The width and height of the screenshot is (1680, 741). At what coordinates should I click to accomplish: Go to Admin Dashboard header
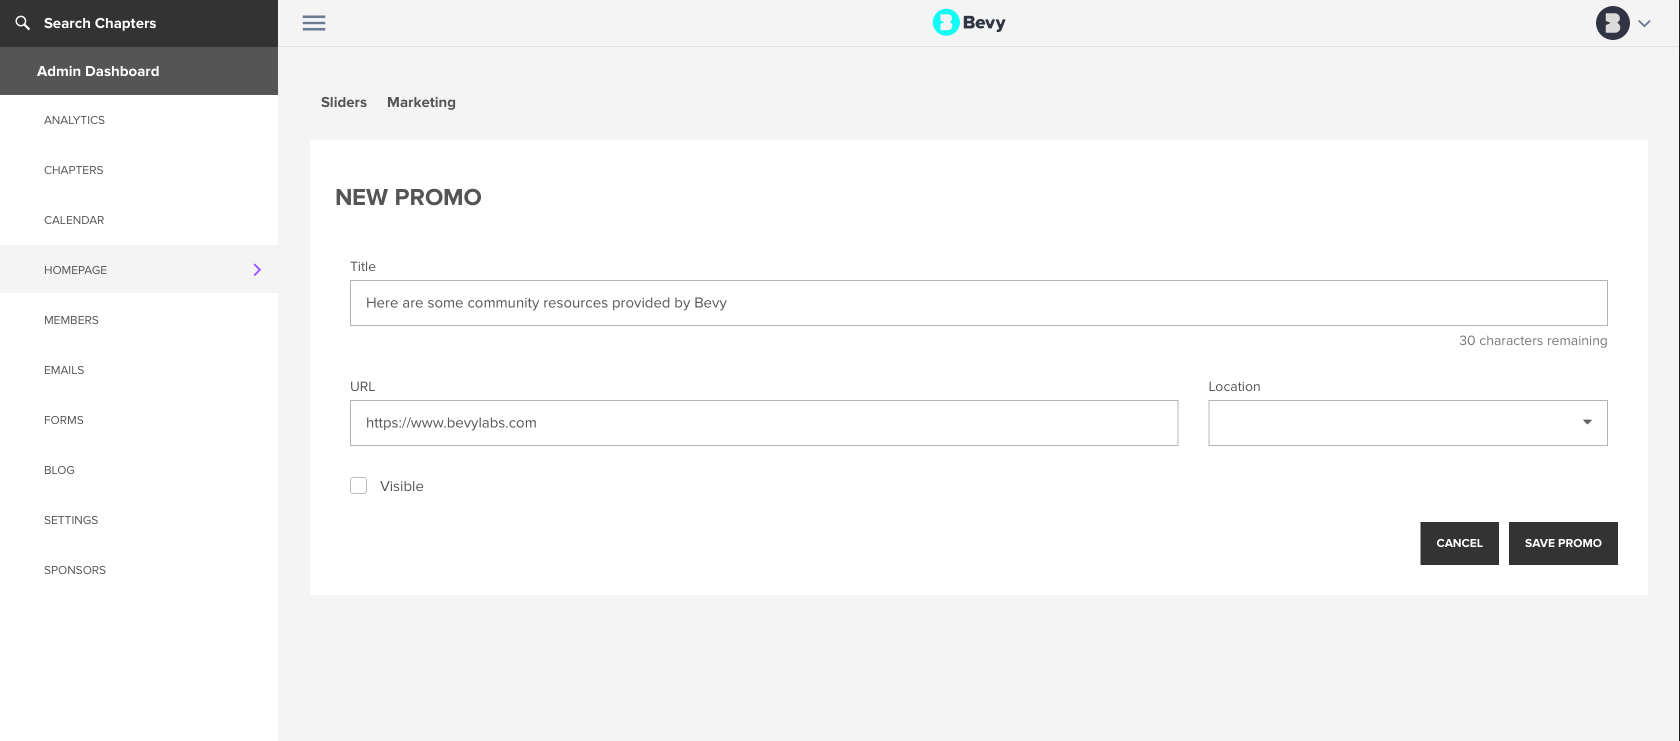(139, 71)
